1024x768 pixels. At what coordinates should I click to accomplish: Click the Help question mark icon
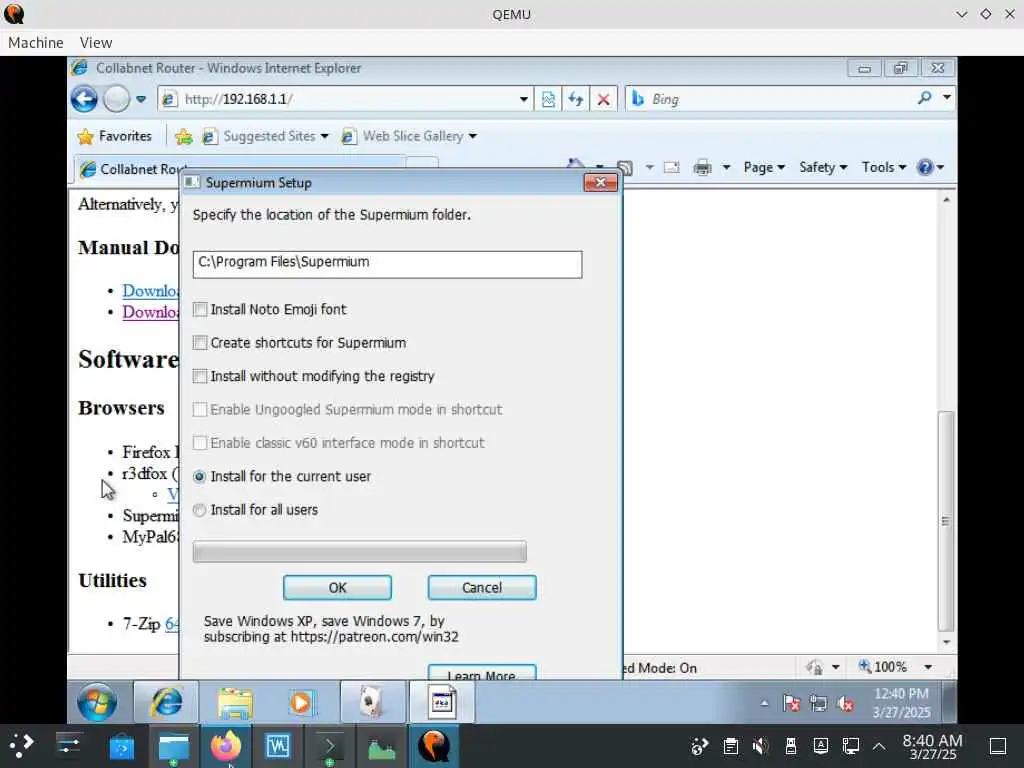[x=925, y=168]
